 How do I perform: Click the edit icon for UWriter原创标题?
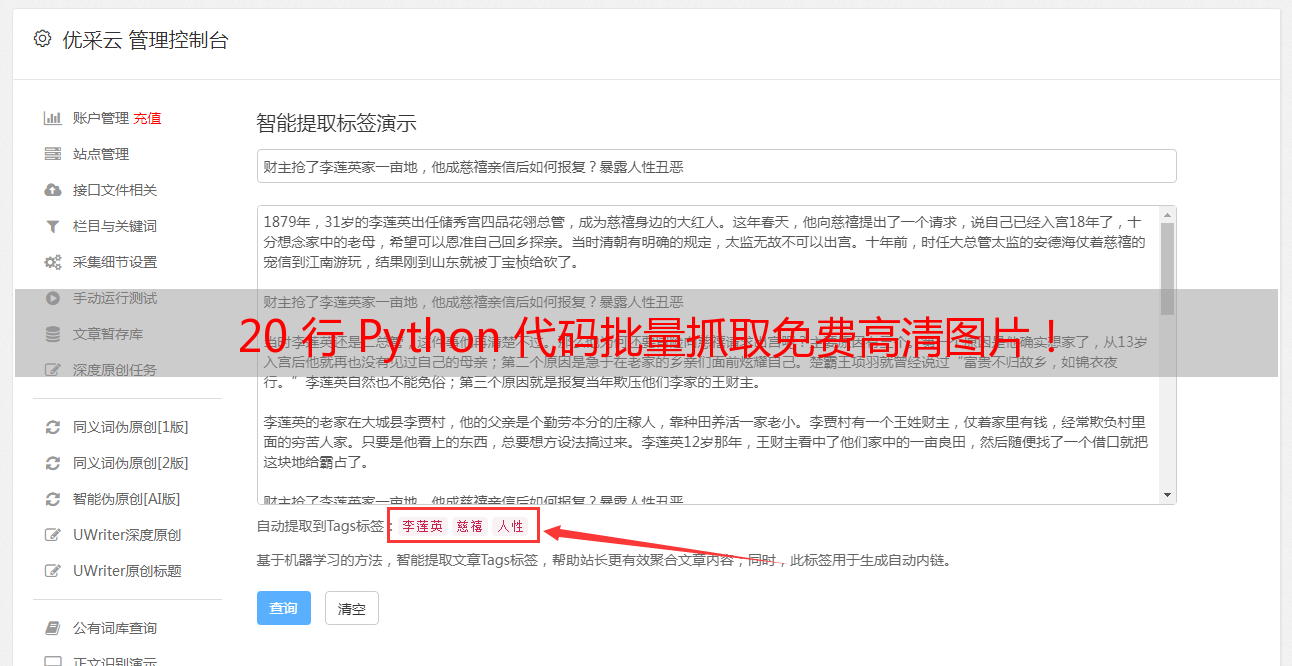[x=53, y=571]
